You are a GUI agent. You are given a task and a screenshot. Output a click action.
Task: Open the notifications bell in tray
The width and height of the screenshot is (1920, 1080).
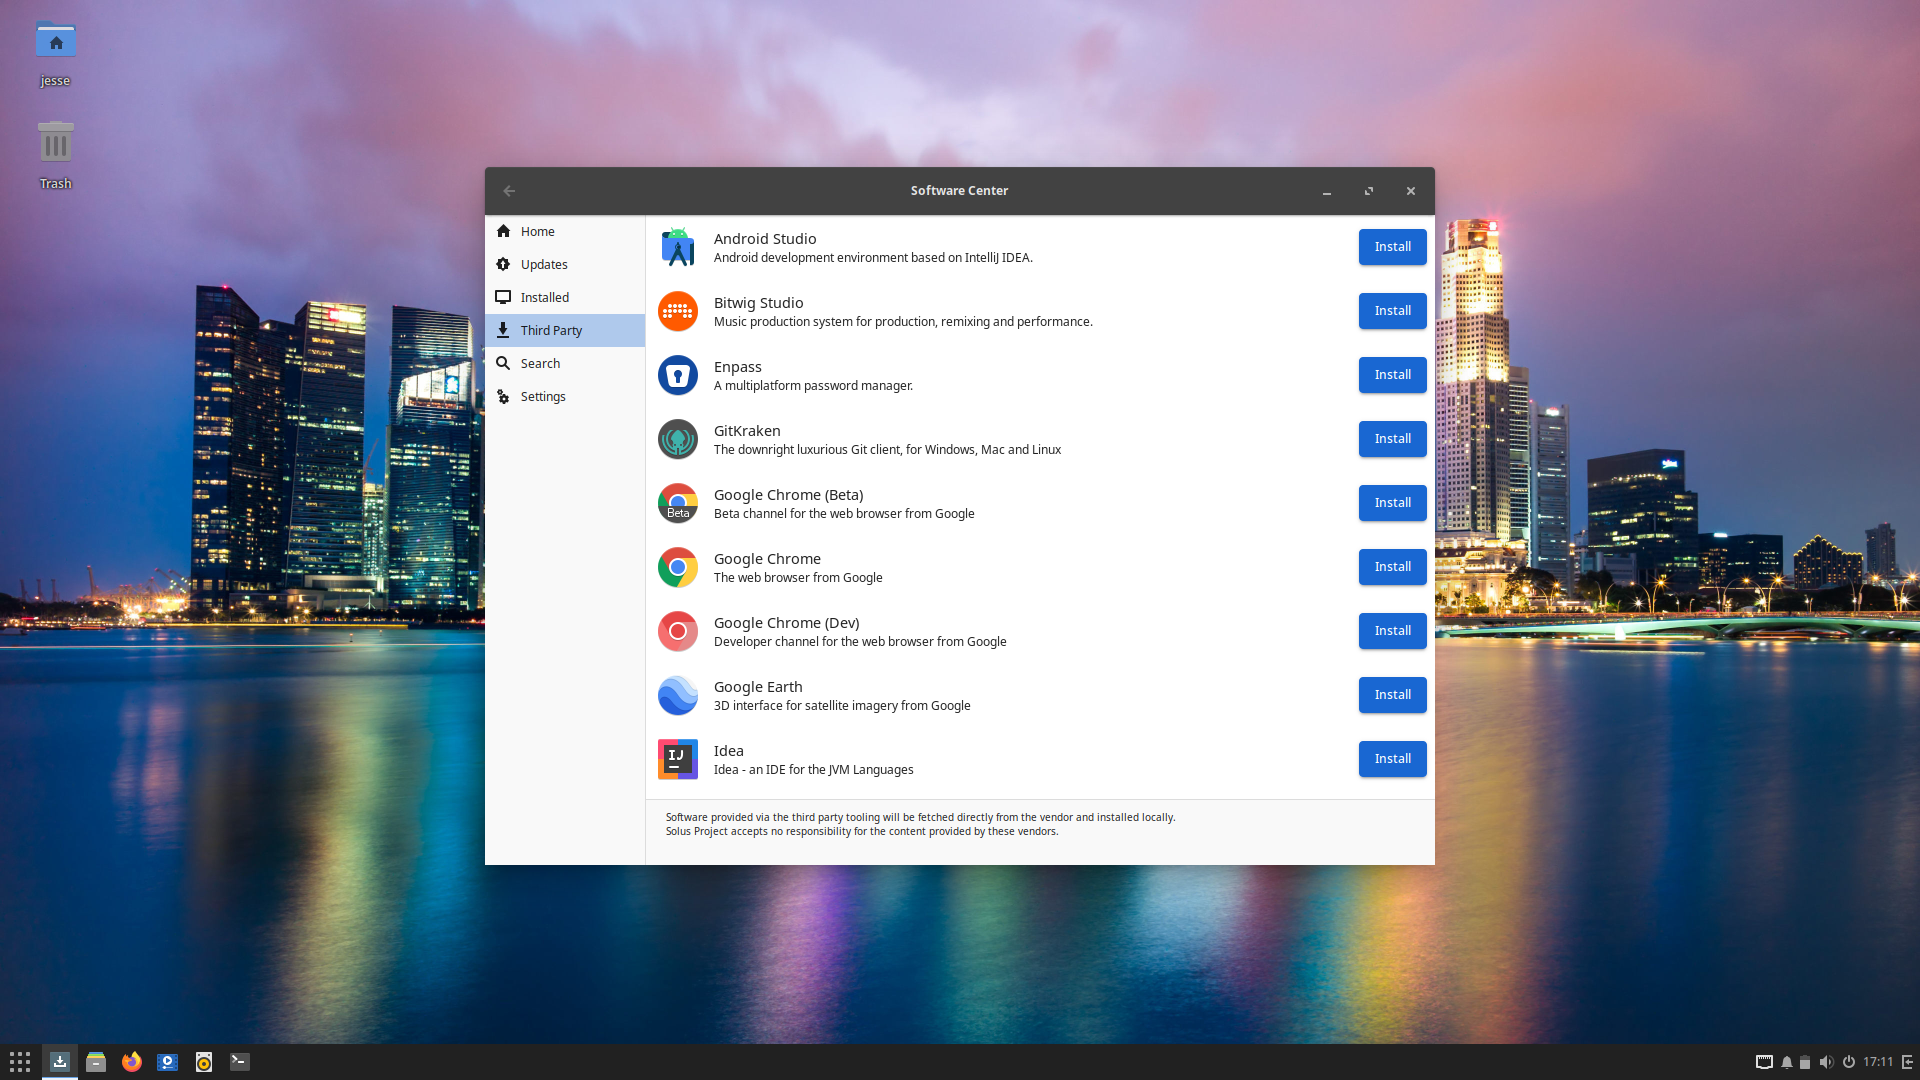point(1787,1062)
